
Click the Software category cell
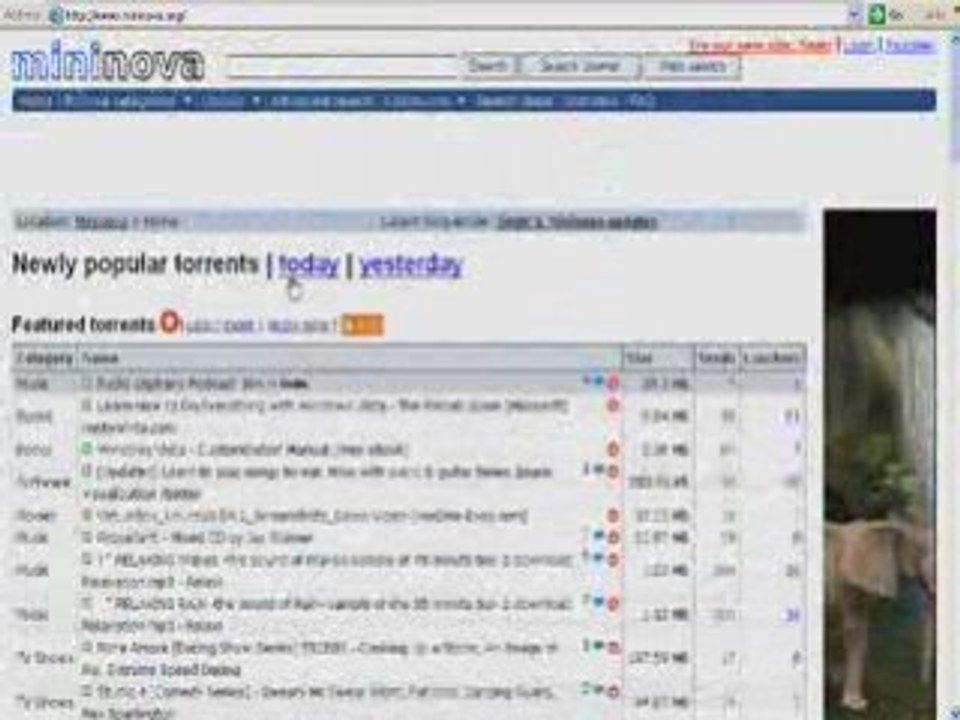coord(43,483)
